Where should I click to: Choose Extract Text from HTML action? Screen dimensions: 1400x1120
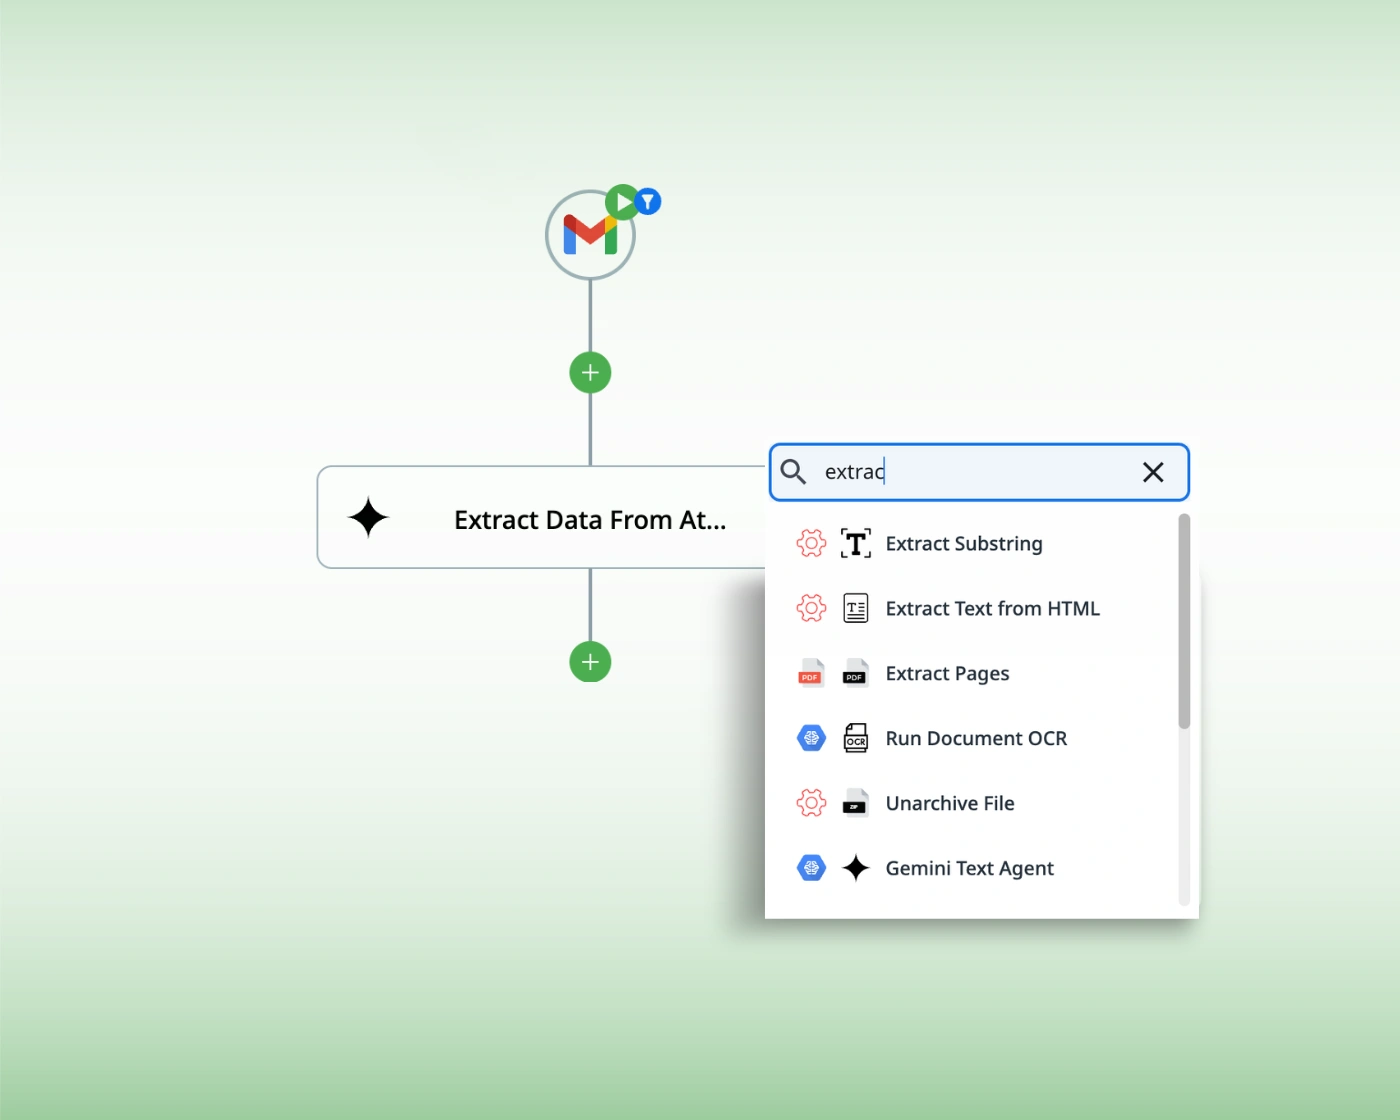pyautogui.click(x=992, y=609)
